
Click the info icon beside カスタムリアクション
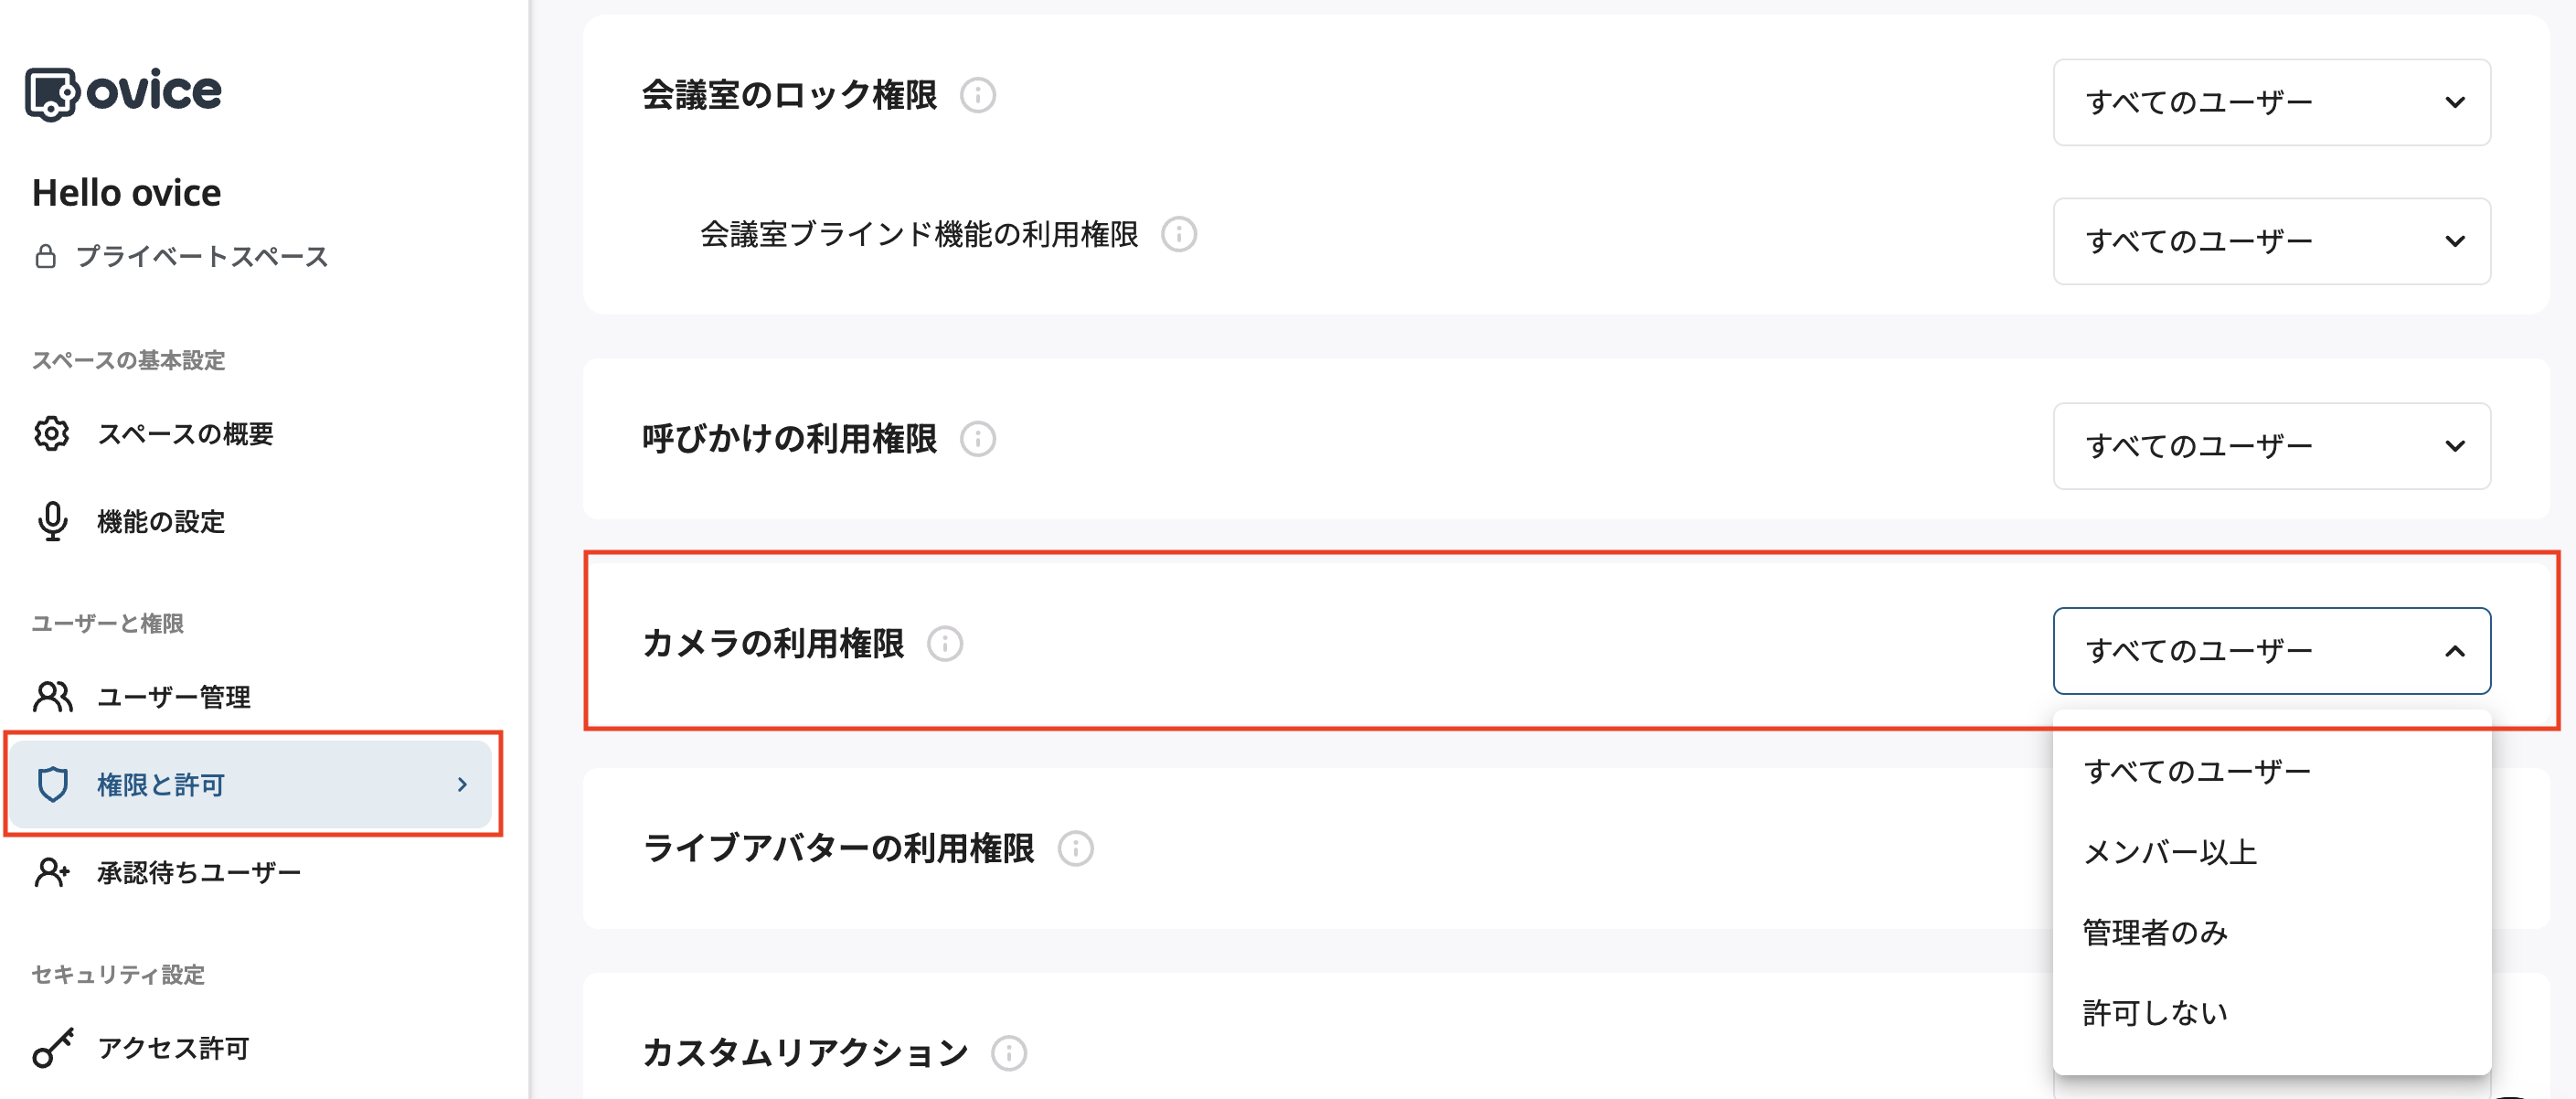pos(1009,1053)
